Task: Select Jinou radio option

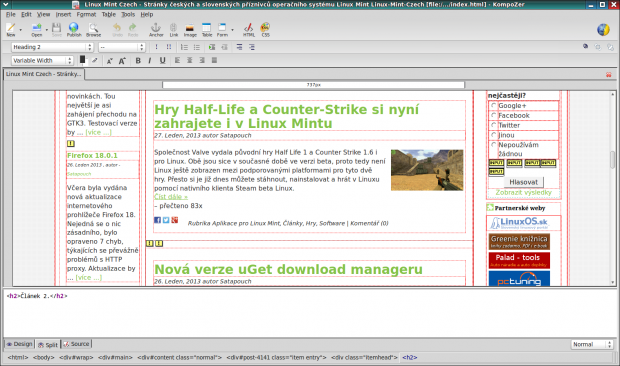Action: point(493,135)
